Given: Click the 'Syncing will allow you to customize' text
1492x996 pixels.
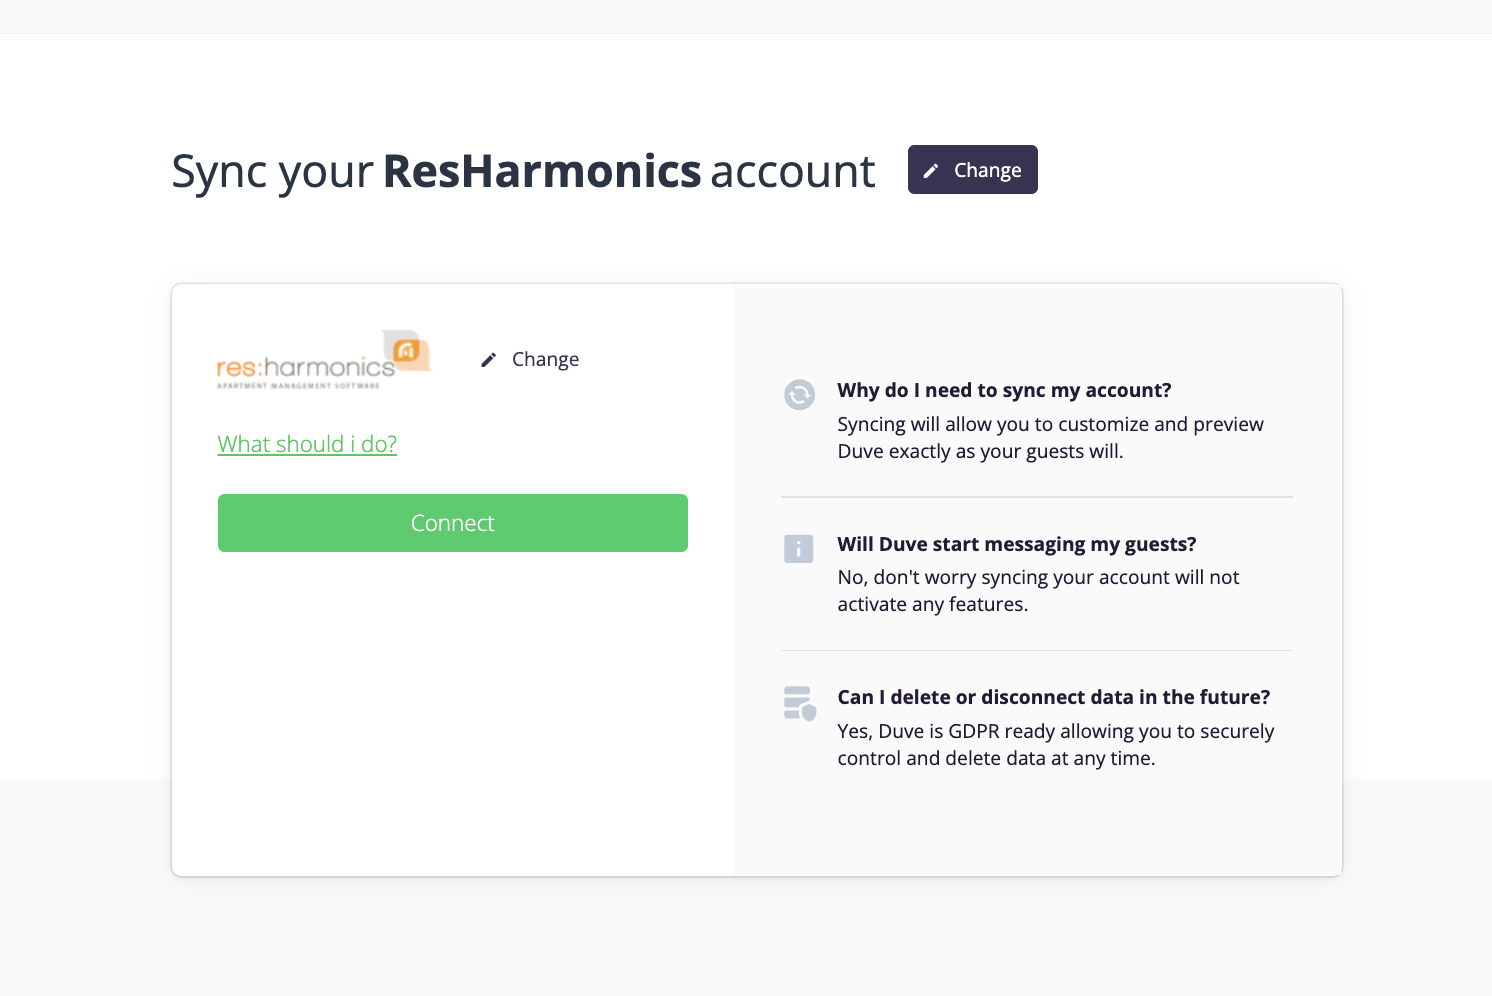Looking at the screenshot, I should coord(1050,438).
